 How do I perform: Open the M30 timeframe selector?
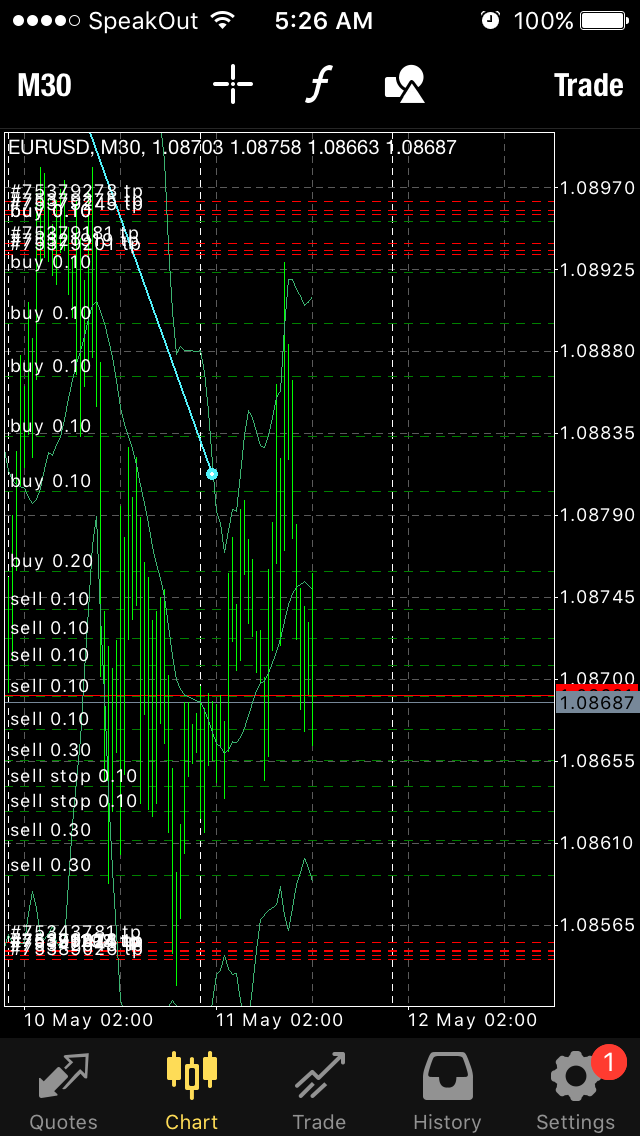coord(44,85)
